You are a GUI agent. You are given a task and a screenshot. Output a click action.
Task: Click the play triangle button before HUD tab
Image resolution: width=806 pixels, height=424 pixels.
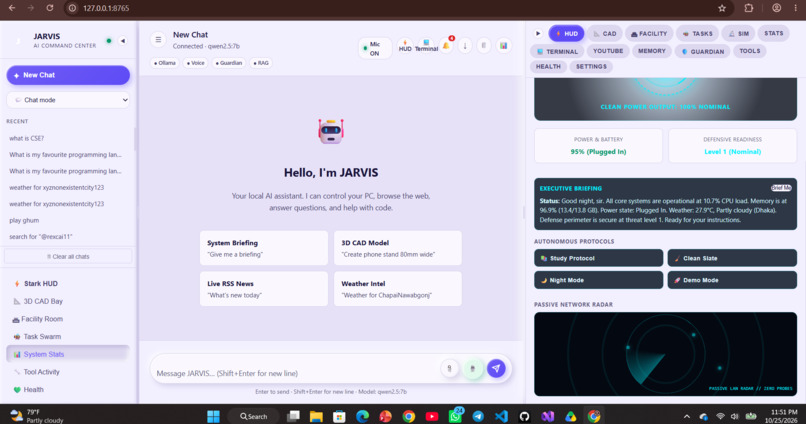pos(538,33)
